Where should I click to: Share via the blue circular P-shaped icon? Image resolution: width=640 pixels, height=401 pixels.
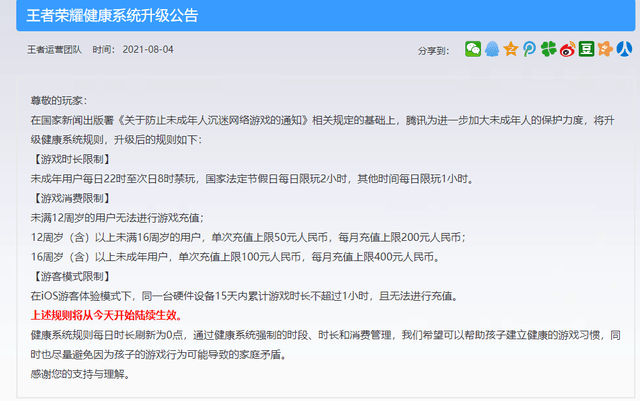(x=529, y=49)
